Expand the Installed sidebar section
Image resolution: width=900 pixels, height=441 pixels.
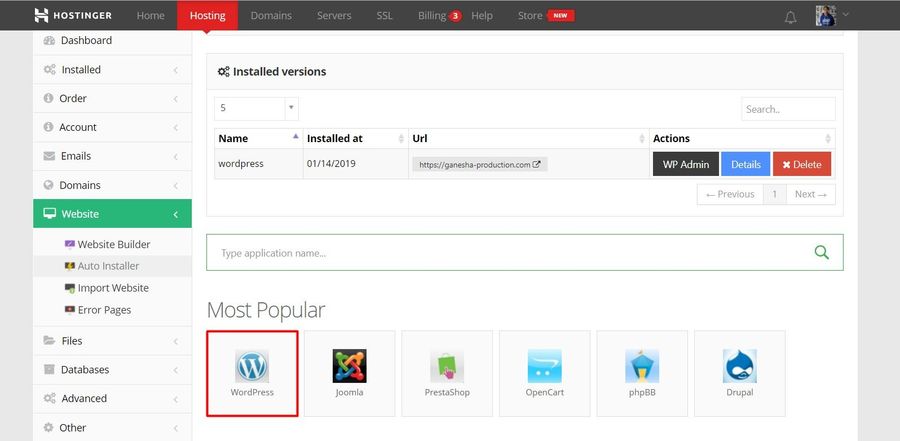coord(112,69)
